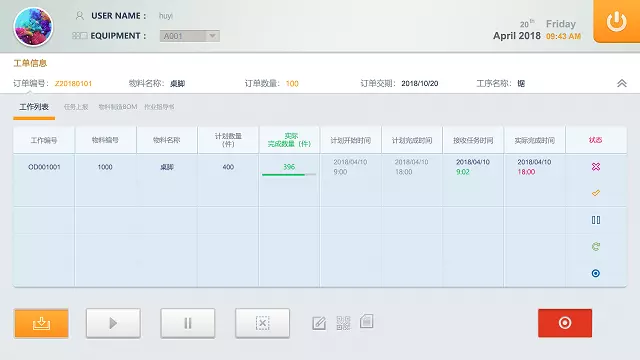This screenshot has width=640, height=360.
Task: Open the 任务上报 tab
Action: pyautogui.click(x=76, y=107)
